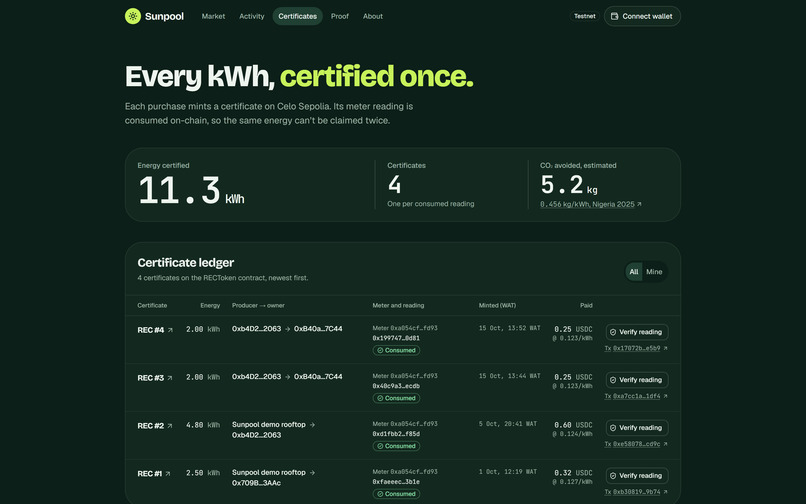Click mint date 15 Oct, 13:44 WAT
Viewport: 806px width, 504px height.
(x=509, y=376)
